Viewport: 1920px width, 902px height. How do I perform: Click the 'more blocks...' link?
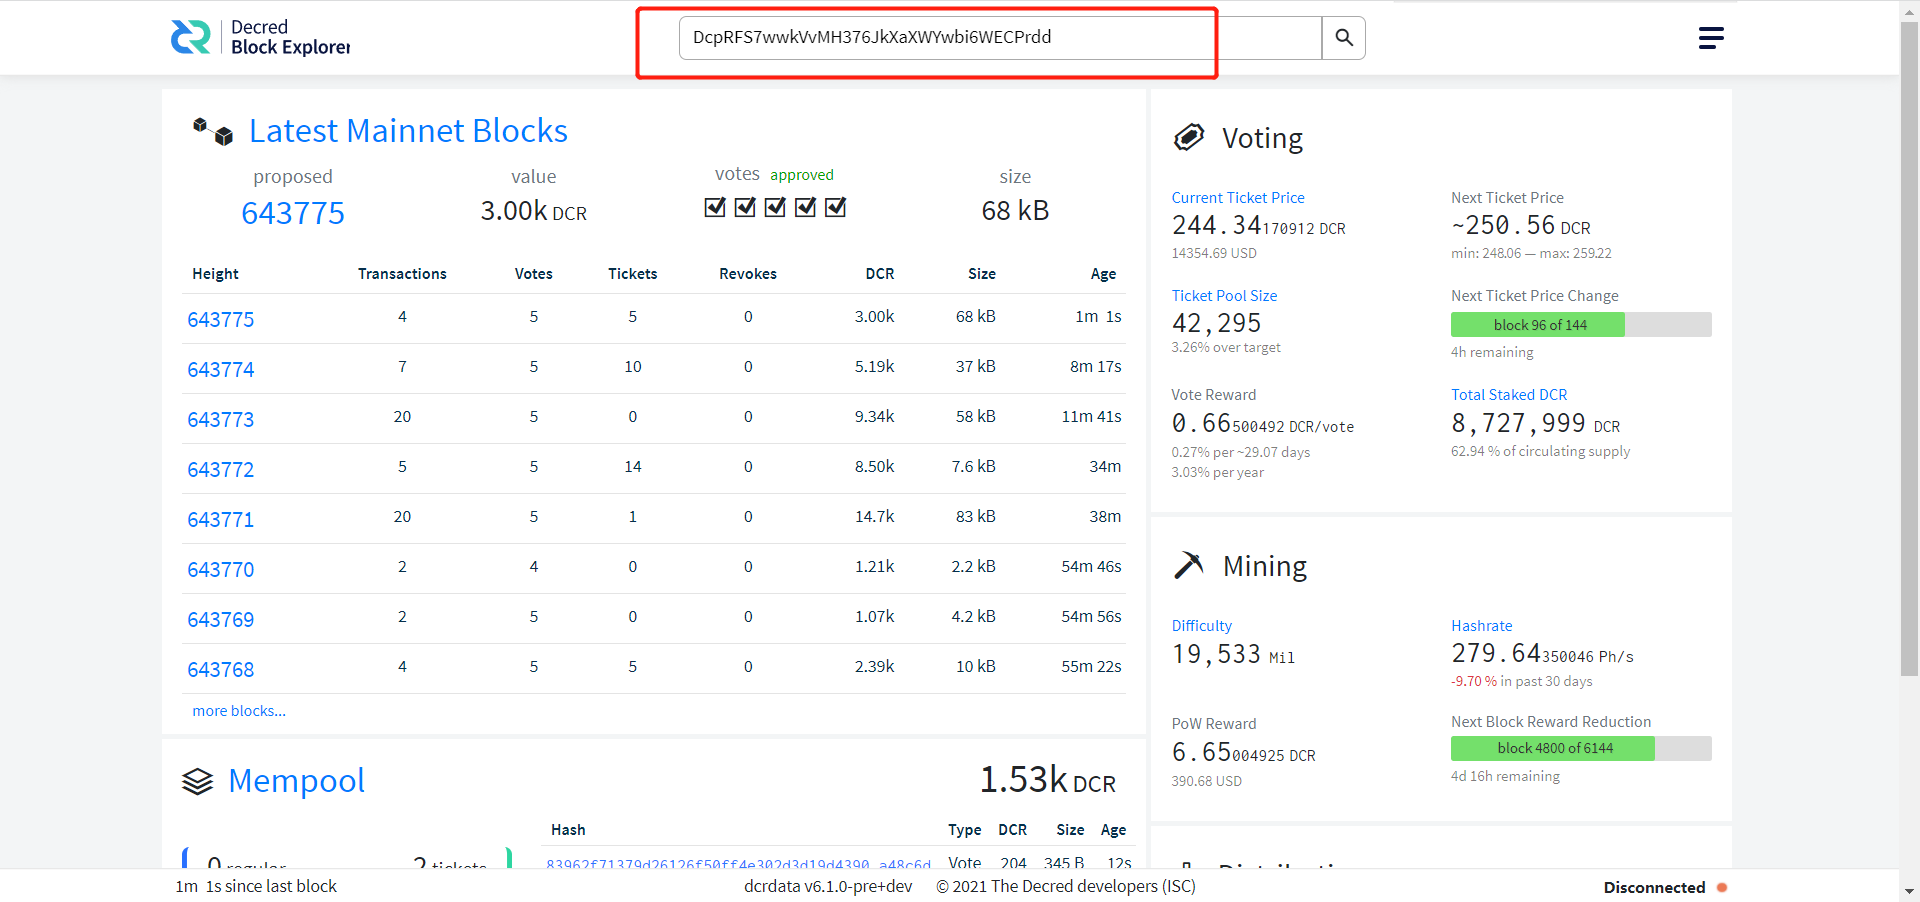[x=239, y=711]
